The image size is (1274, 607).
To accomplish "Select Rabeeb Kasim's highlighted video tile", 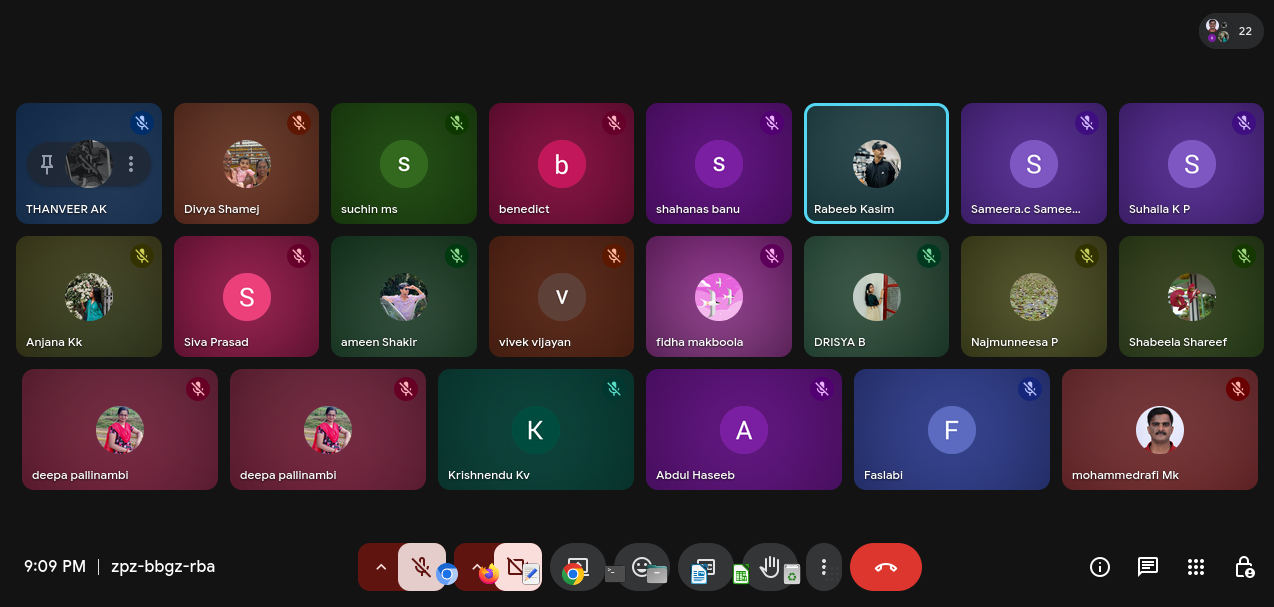I will 876,163.
